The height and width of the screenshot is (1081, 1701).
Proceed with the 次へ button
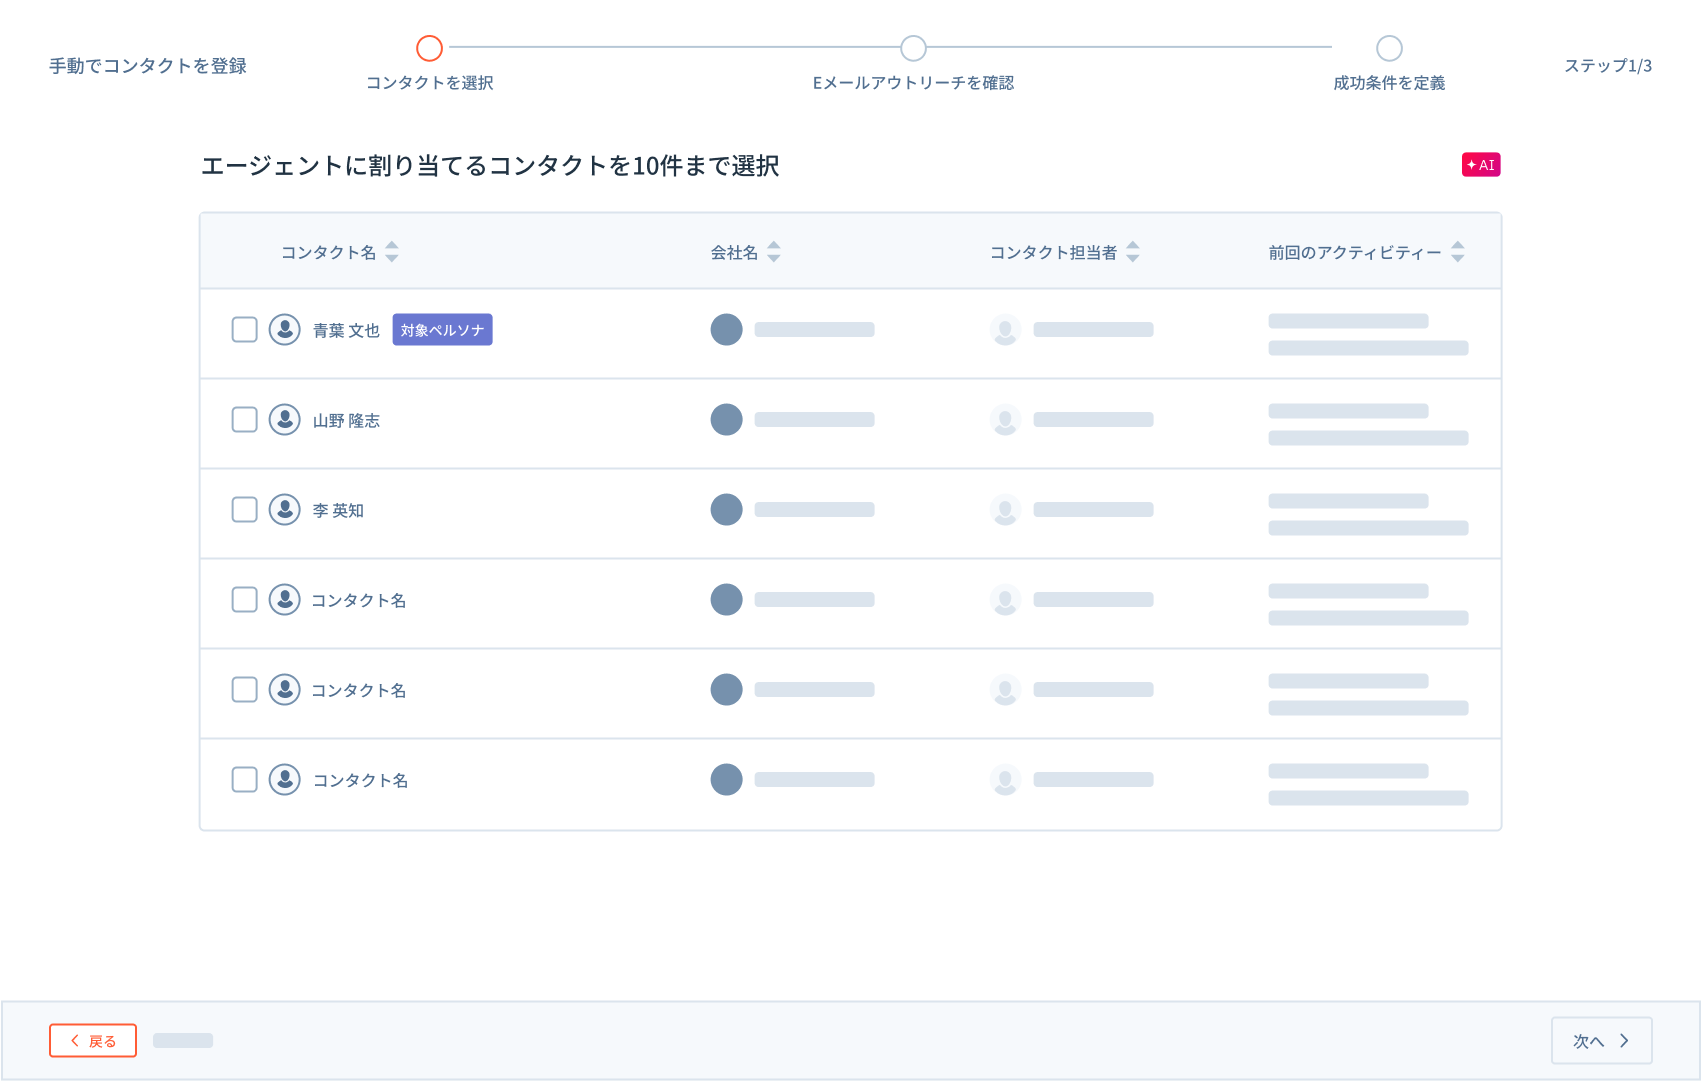coord(1601,1041)
